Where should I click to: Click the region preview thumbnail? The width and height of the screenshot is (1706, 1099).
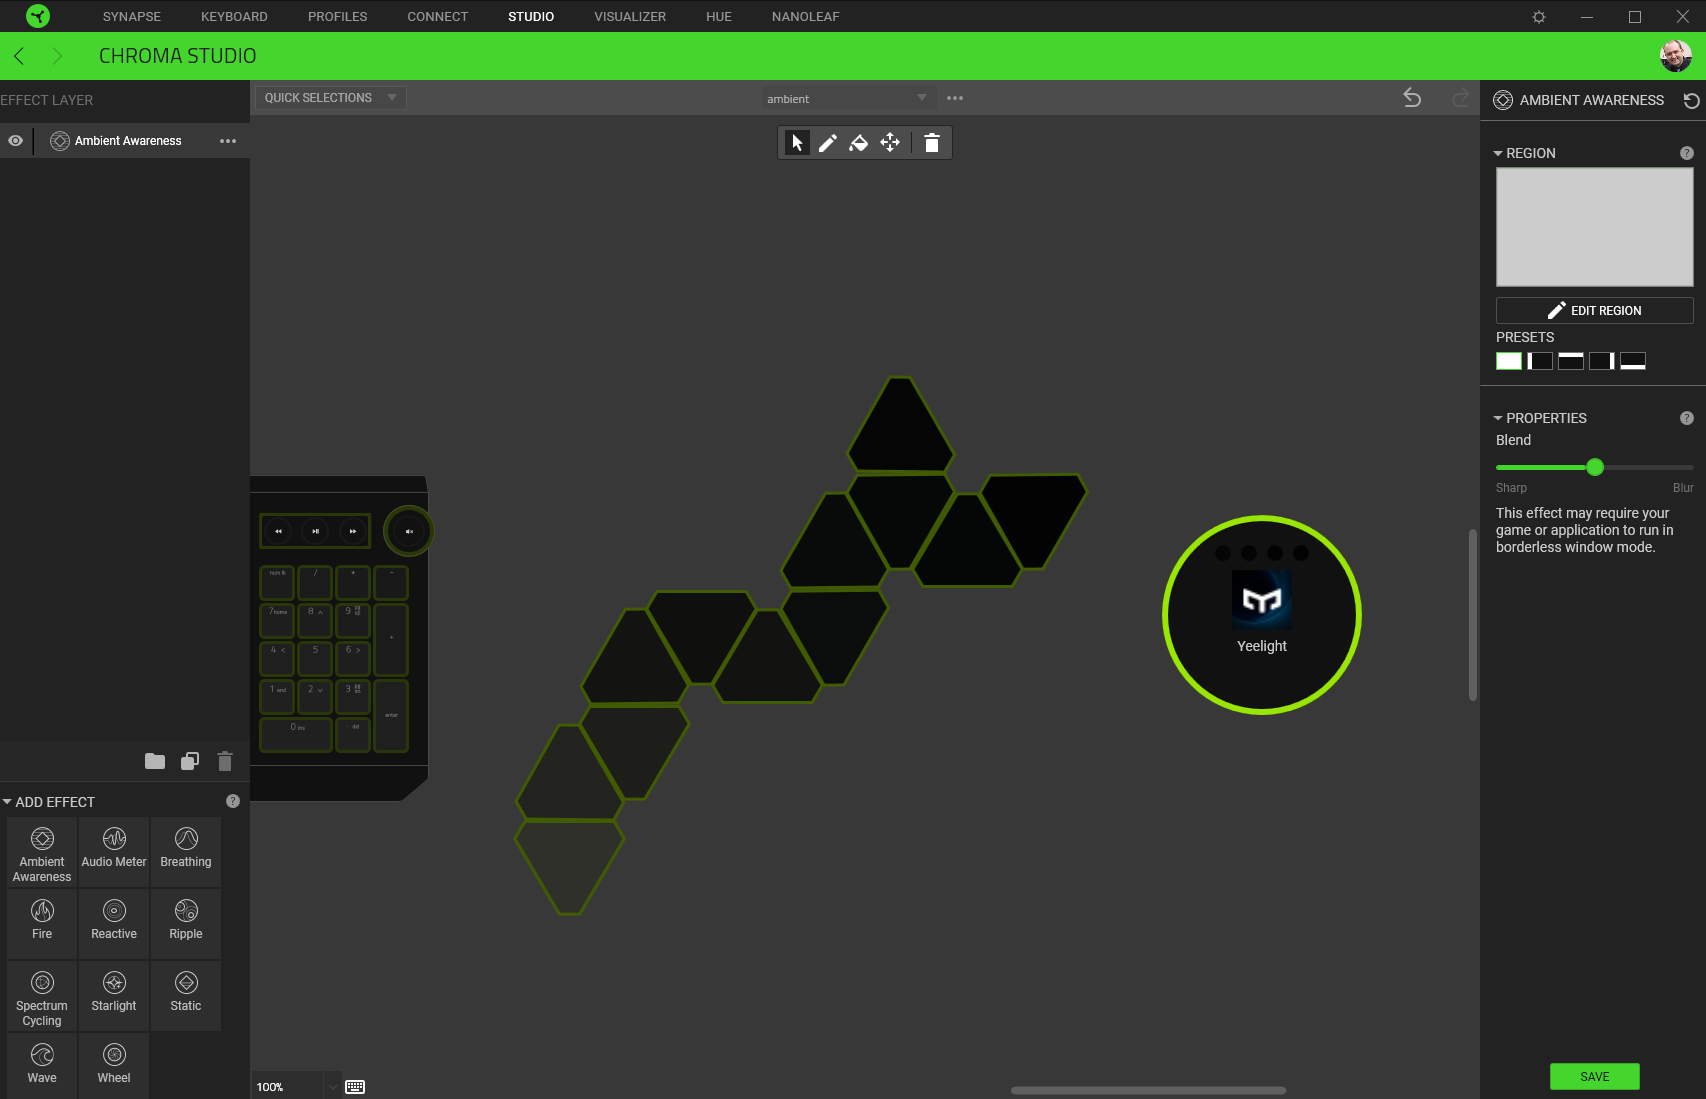1594,227
